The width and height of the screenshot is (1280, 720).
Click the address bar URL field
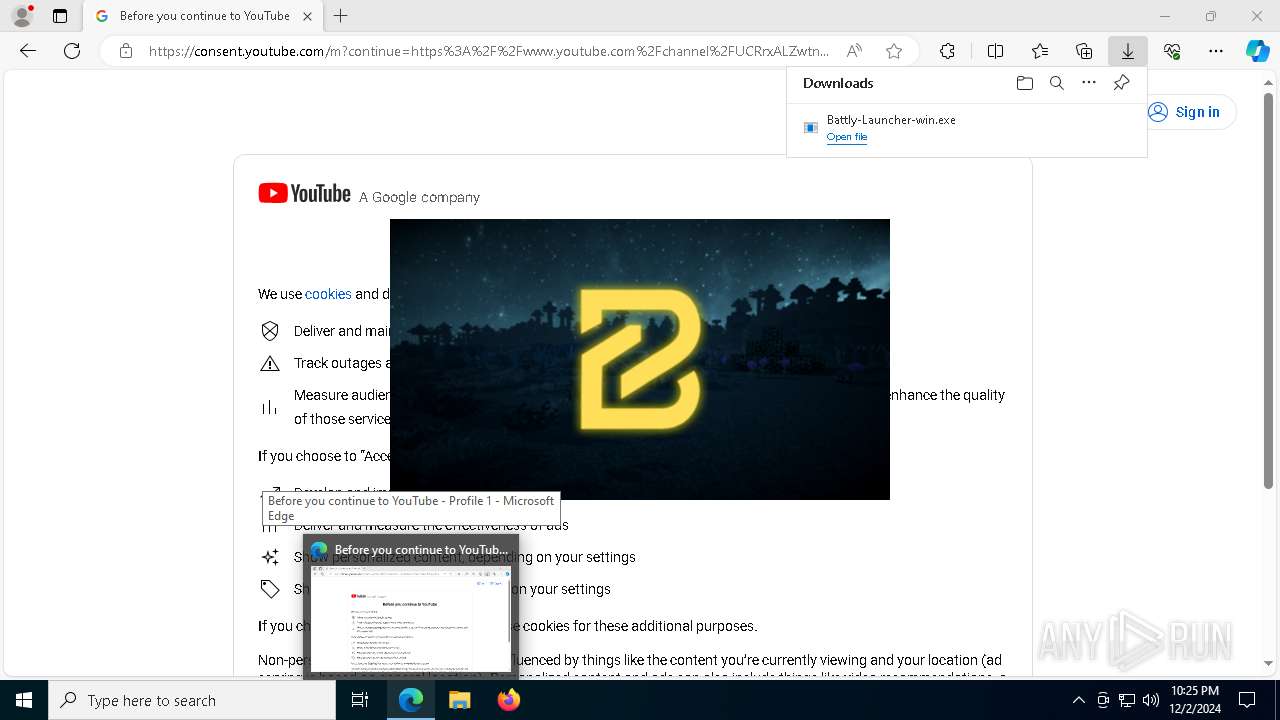[x=489, y=51]
